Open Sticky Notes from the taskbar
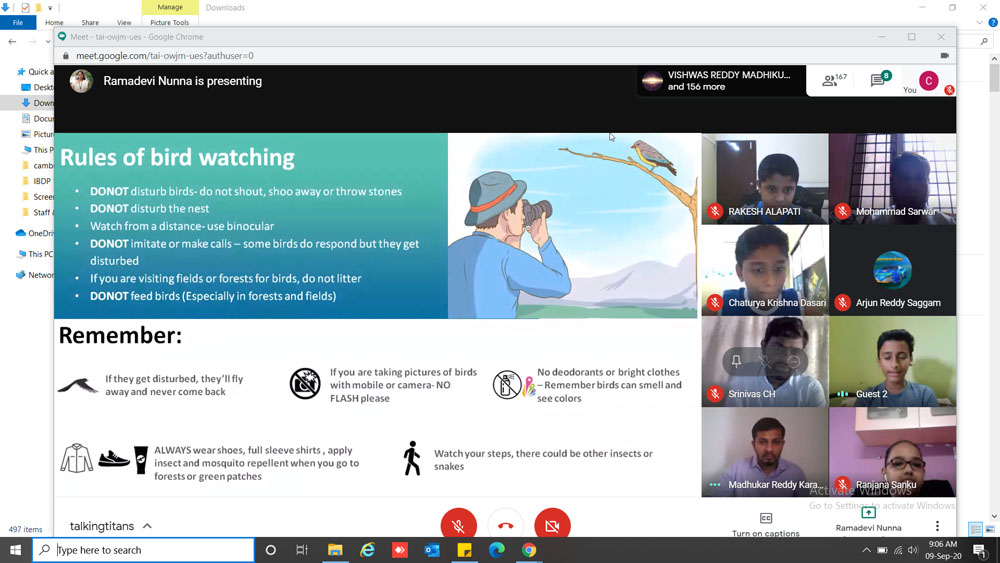Screen dimensions: 1000x563 coord(464,550)
